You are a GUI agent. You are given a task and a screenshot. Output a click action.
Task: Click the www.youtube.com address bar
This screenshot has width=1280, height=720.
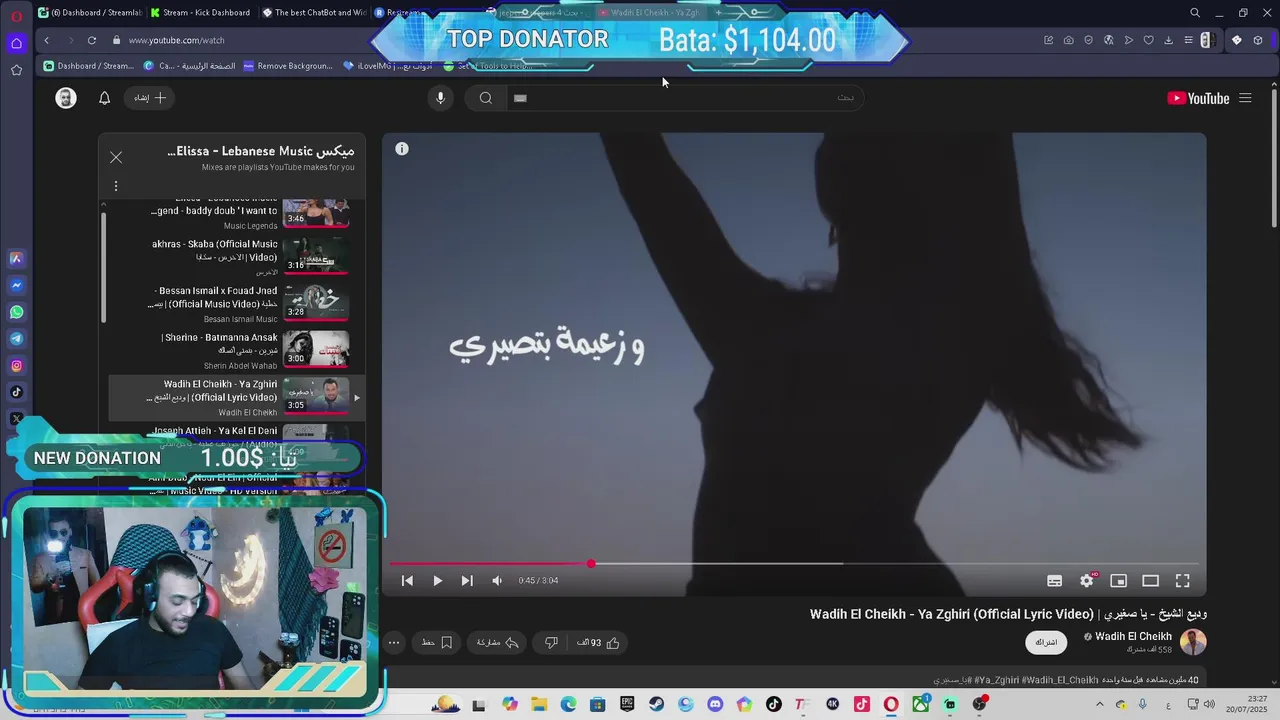point(176,40)
